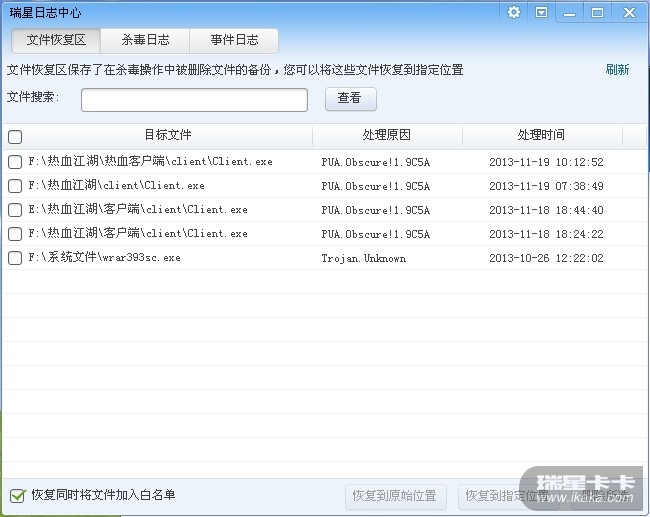Click the timestamp 2013-10-26 12:22:02
The width and height of the screenshot is (650, 517).
(546, 258)
